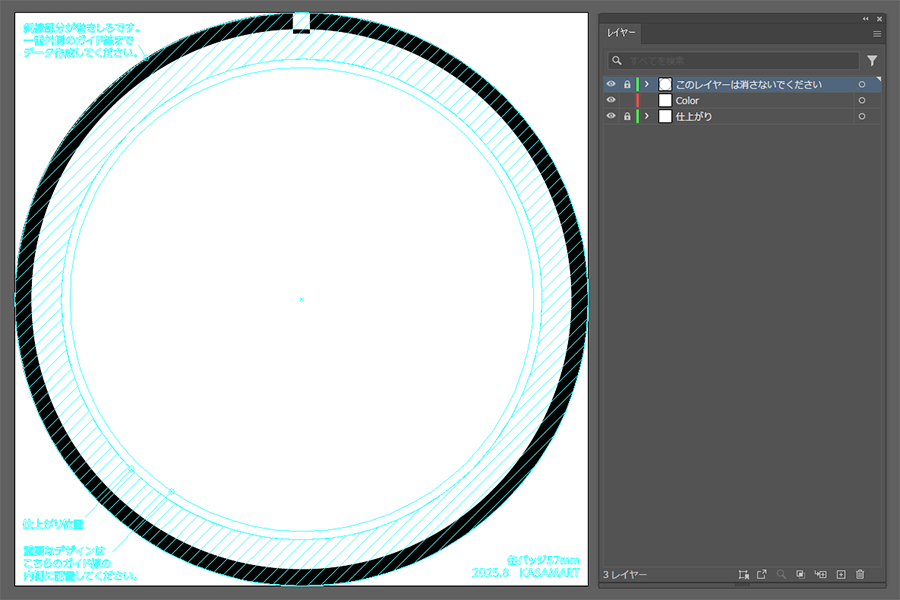Click the collect for export artboard icon

[x=743, y=575]
